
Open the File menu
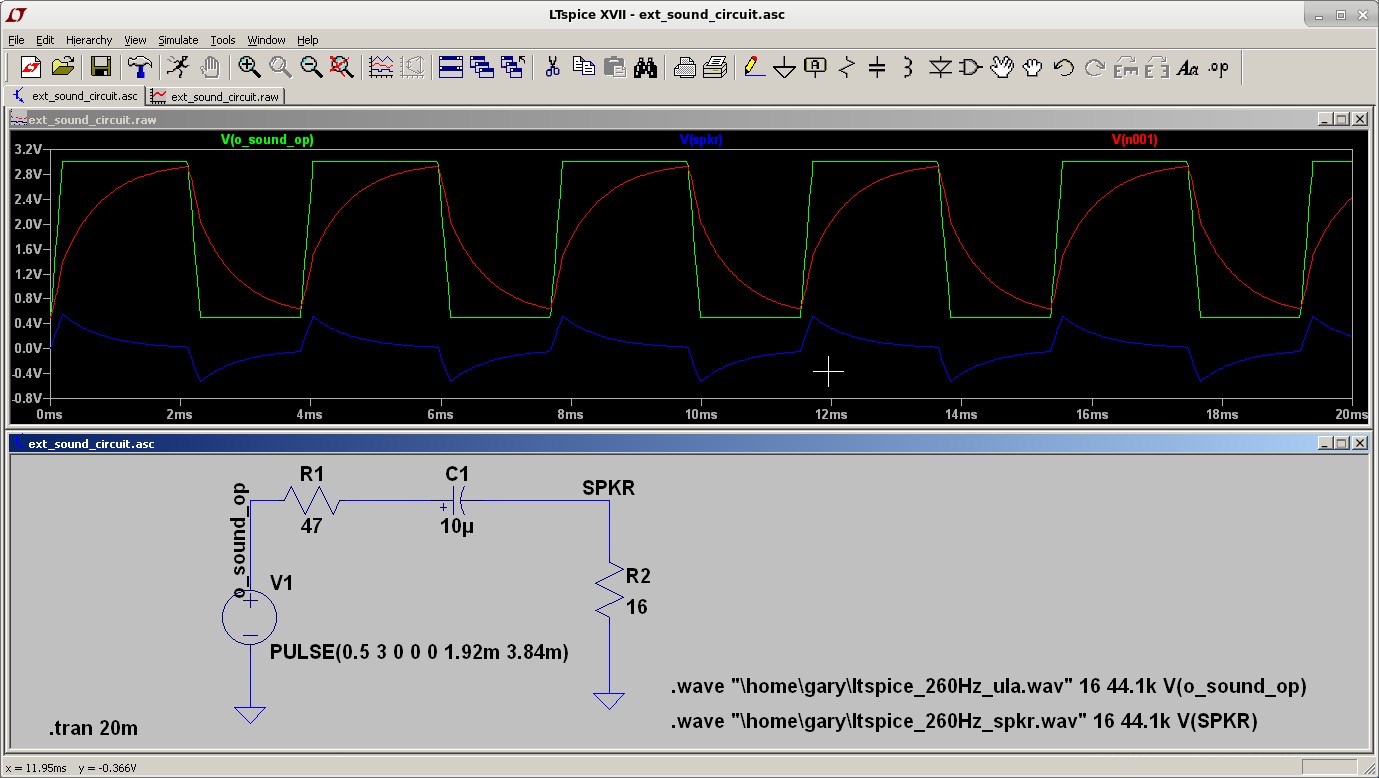pyautogui.click(x=16, y=40)
